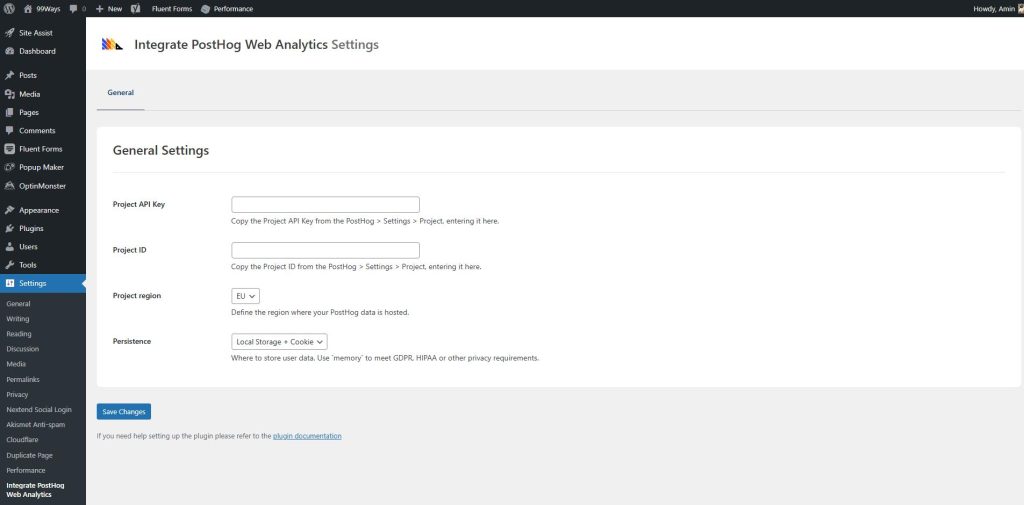This screenshot has height=505, width=1024.
Task: Click the Project region label
Action: coord(136,296)
